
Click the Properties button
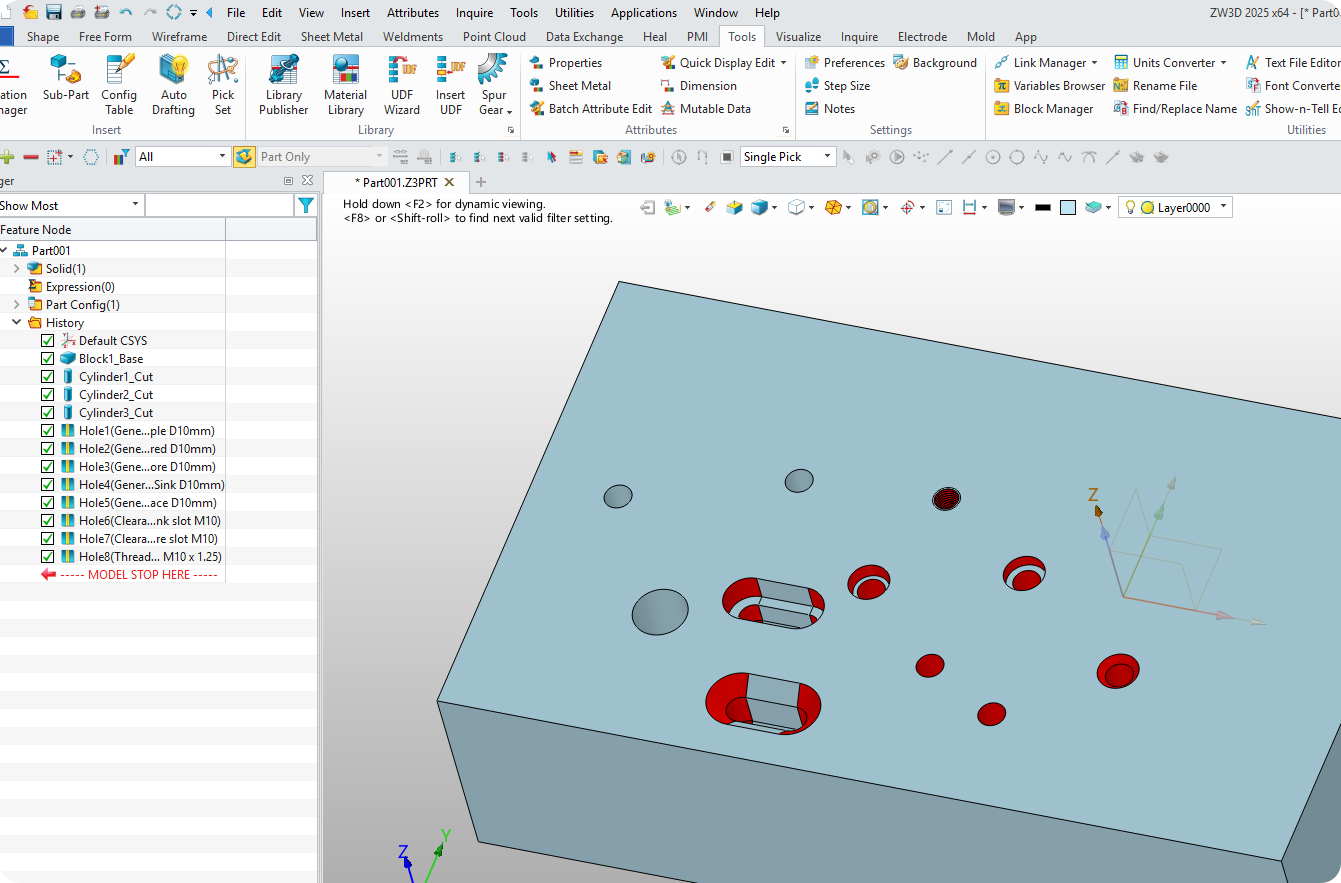point(565,63)
